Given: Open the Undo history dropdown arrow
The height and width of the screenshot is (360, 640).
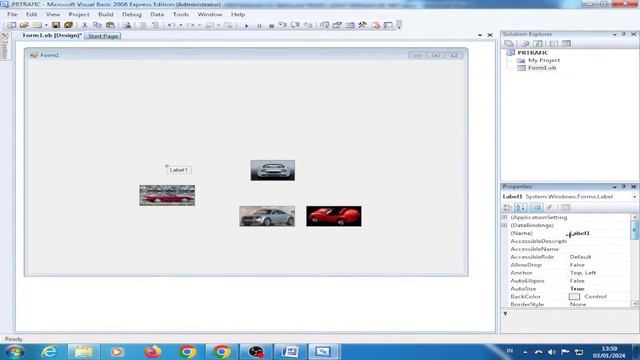Looking at the screenshot, I should click(x=180, y=25).
